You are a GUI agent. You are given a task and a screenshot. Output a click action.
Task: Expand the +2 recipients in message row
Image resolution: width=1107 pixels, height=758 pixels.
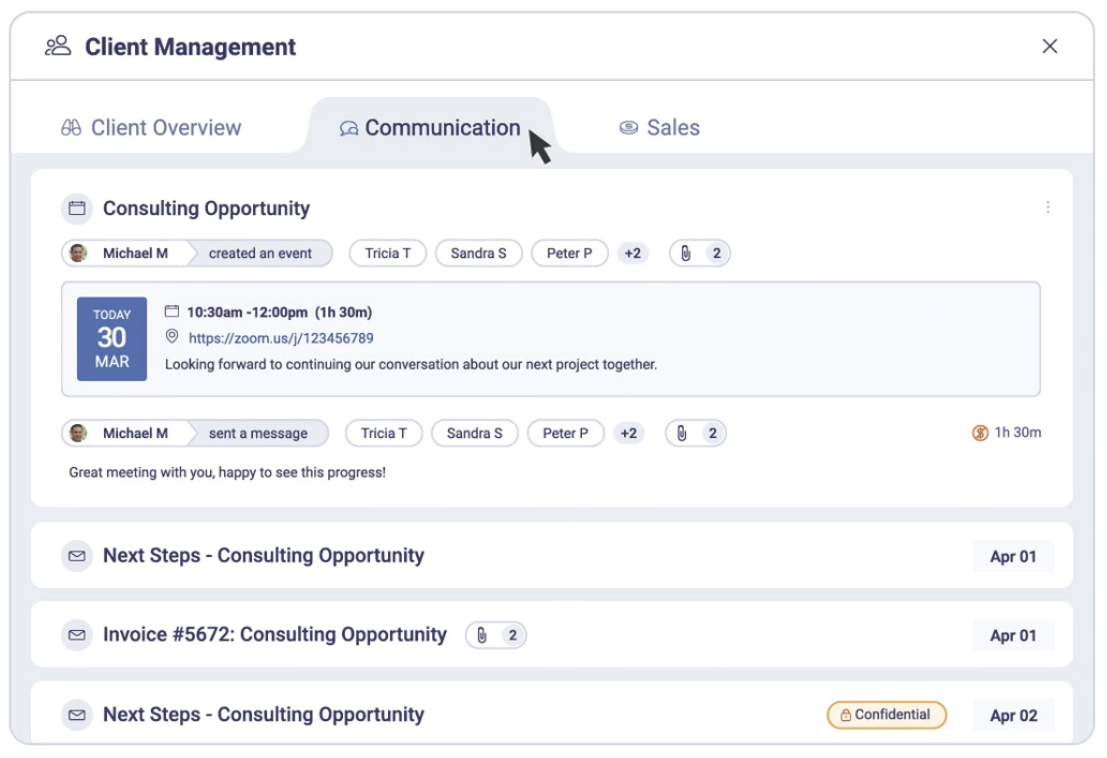(628, 433)
